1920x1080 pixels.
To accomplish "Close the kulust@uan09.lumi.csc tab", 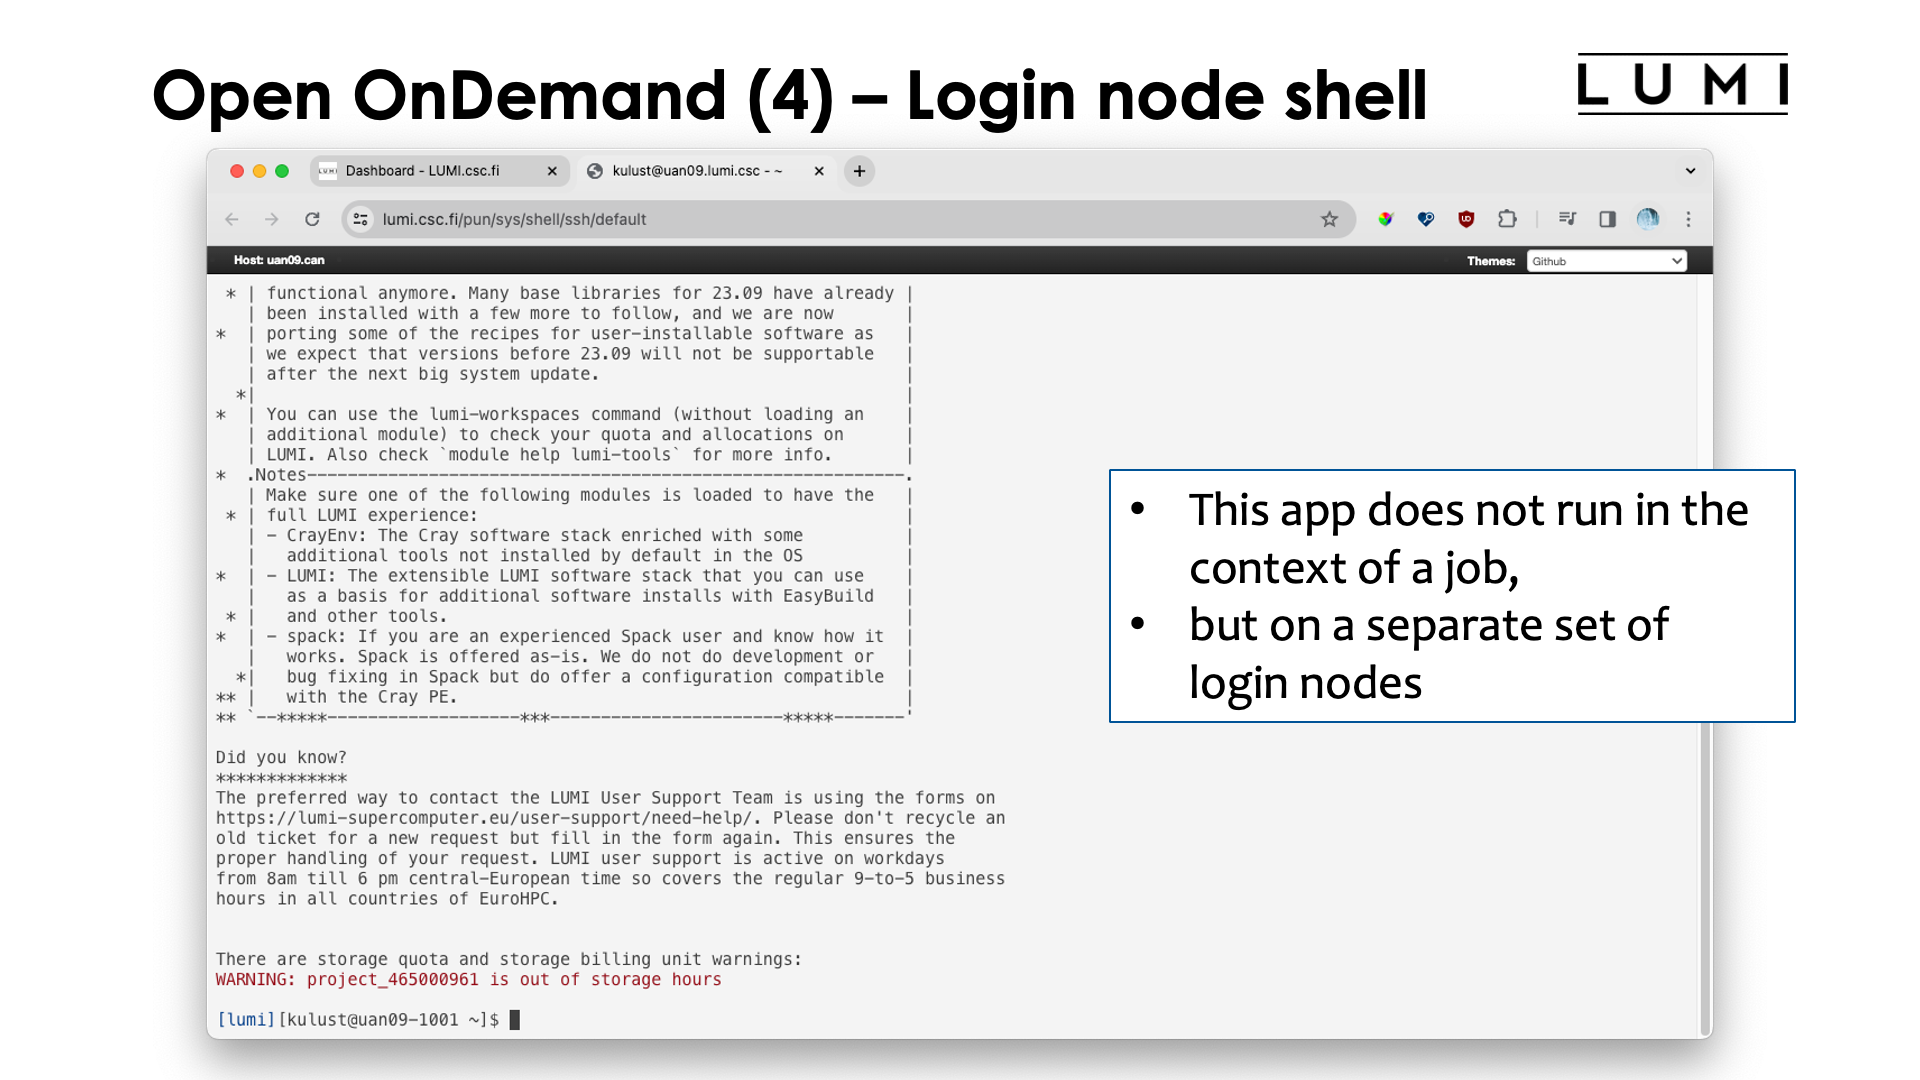I will [819, 171].
